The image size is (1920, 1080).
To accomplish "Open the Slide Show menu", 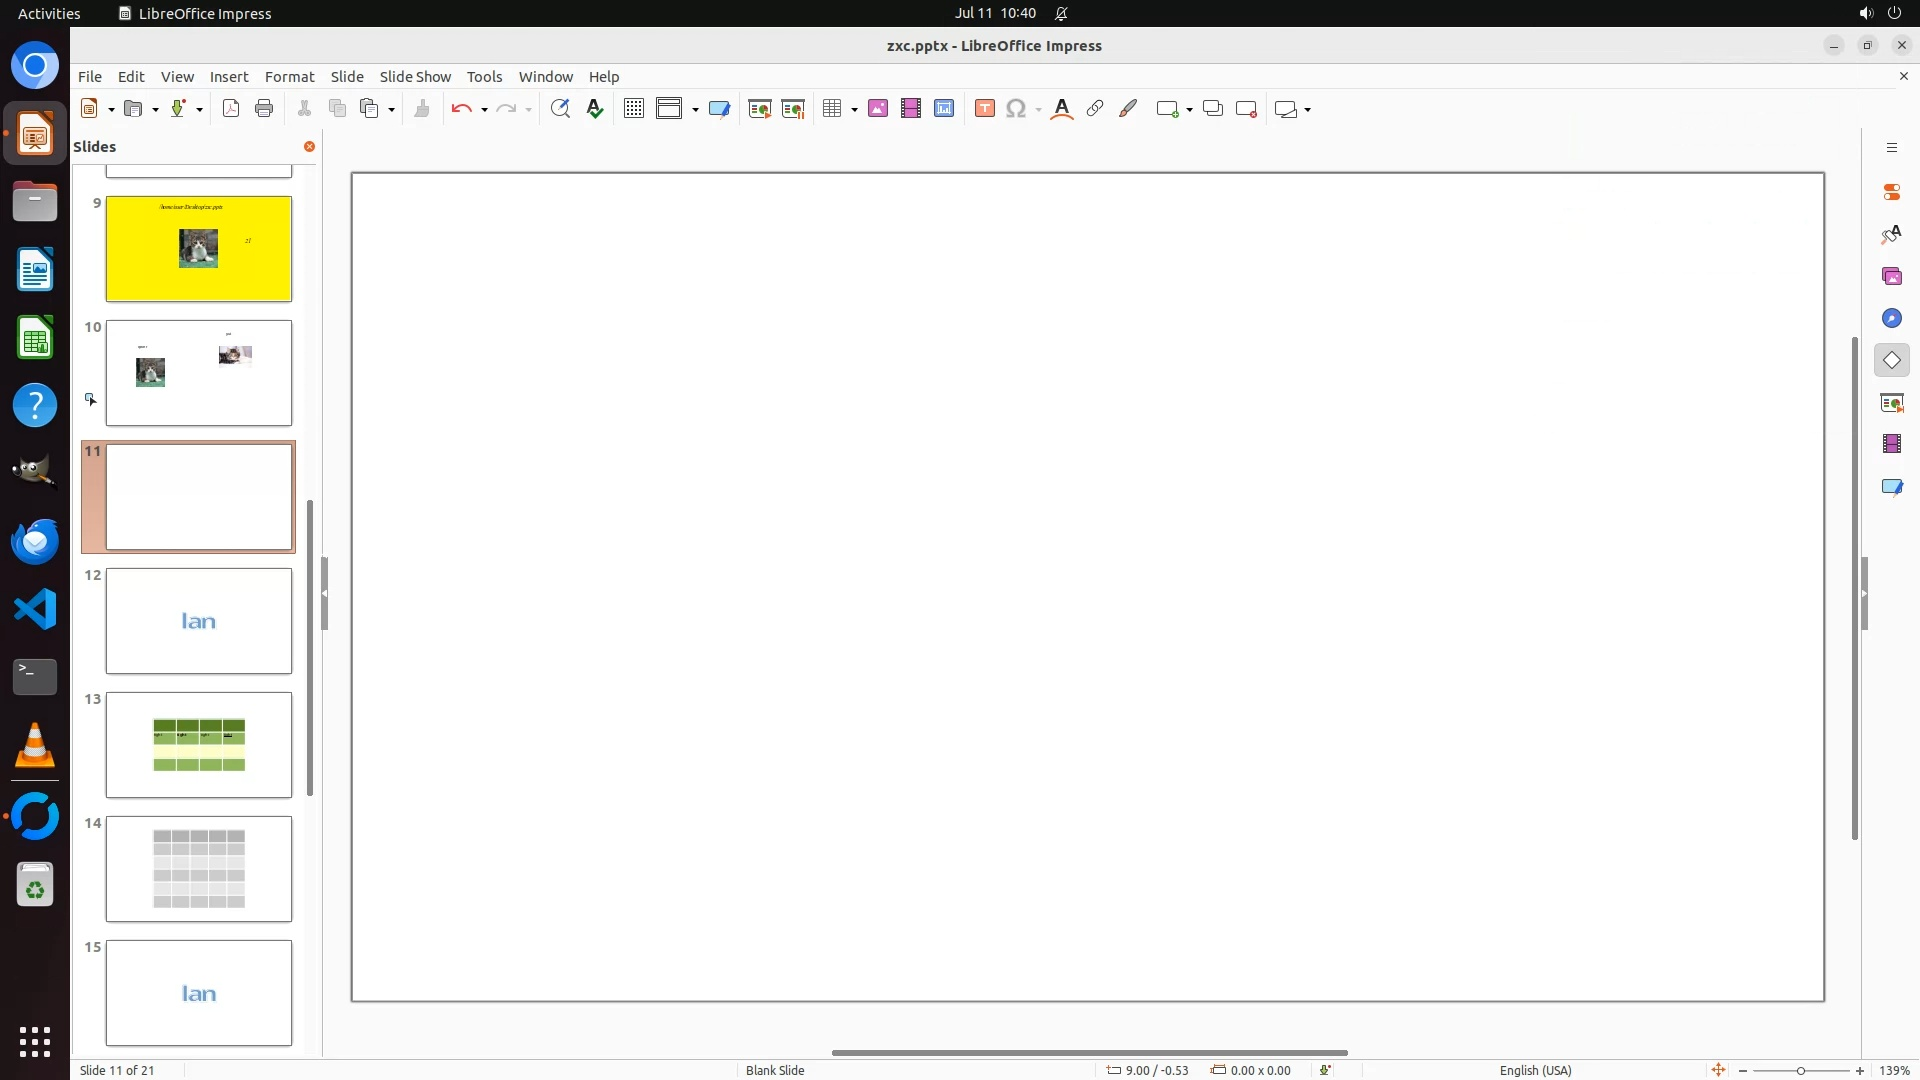I will click(x=415, y=77).
